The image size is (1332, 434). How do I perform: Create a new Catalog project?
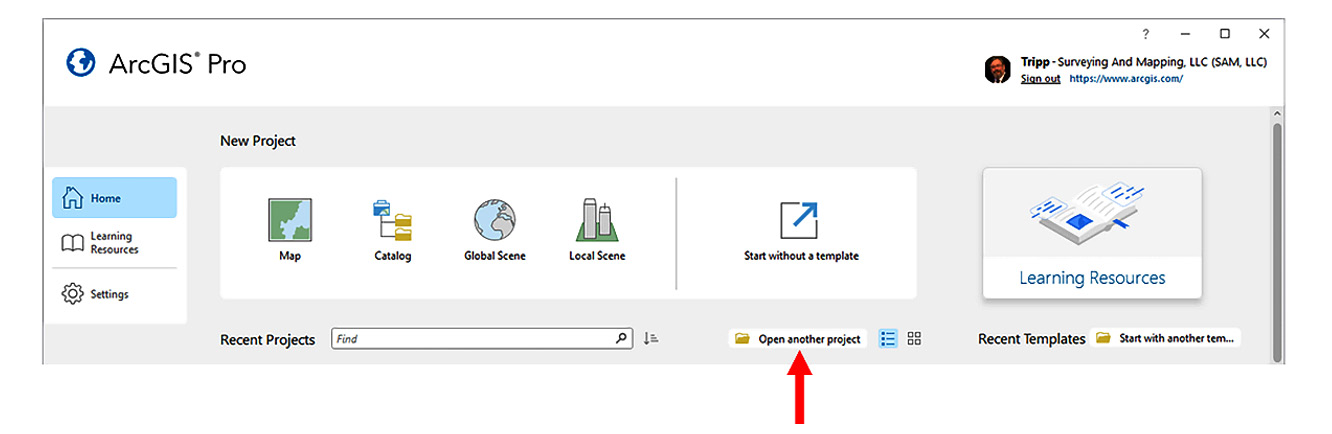[x=392, y=230]
